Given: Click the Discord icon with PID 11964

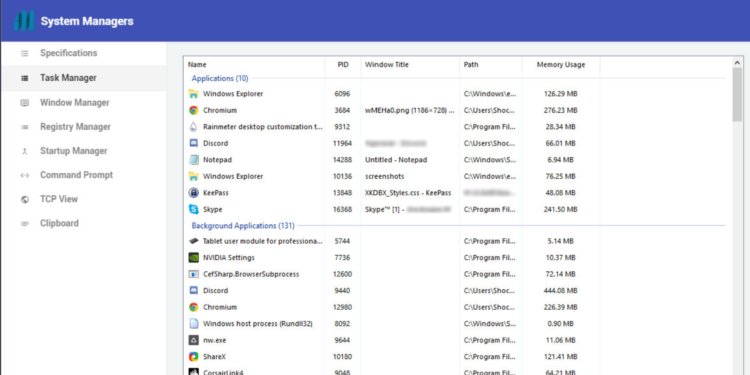Looking at the screenshot, I should (x=193, y=143).
